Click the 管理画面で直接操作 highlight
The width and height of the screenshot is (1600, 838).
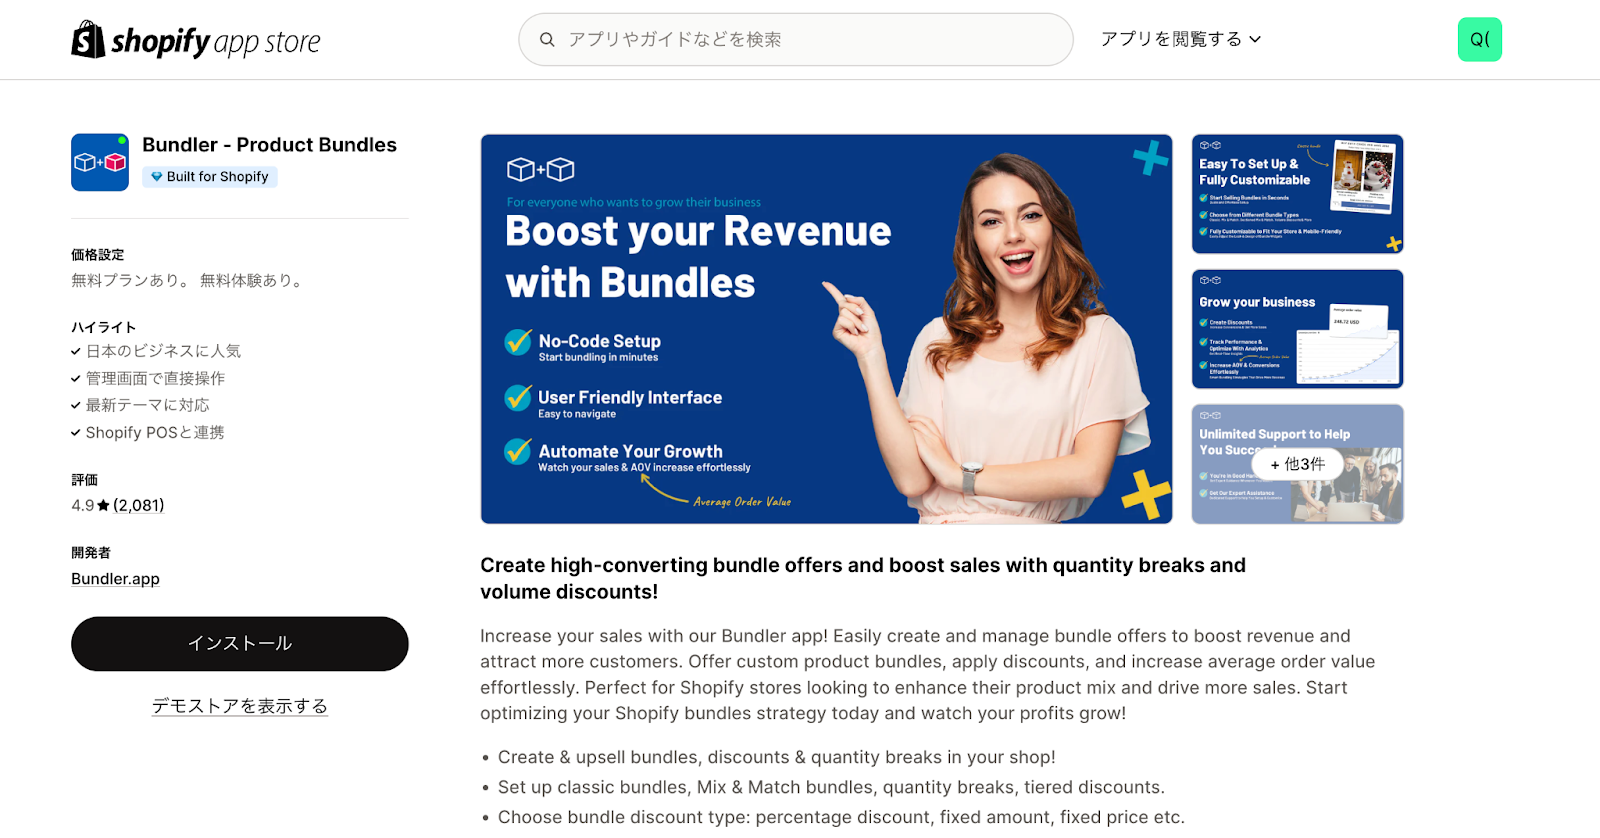pos(155,378)
